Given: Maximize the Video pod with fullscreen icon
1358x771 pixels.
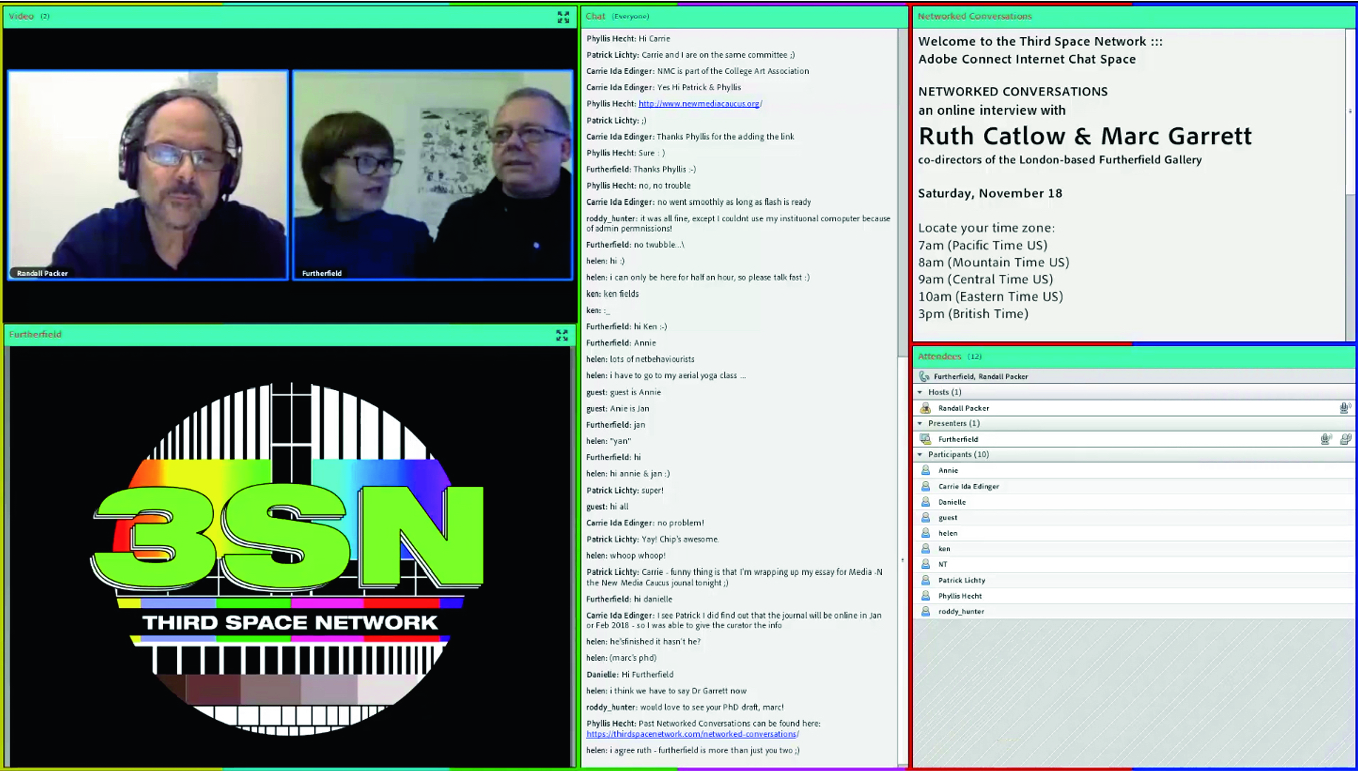Looking at the screenshot, I should point(563,17).
